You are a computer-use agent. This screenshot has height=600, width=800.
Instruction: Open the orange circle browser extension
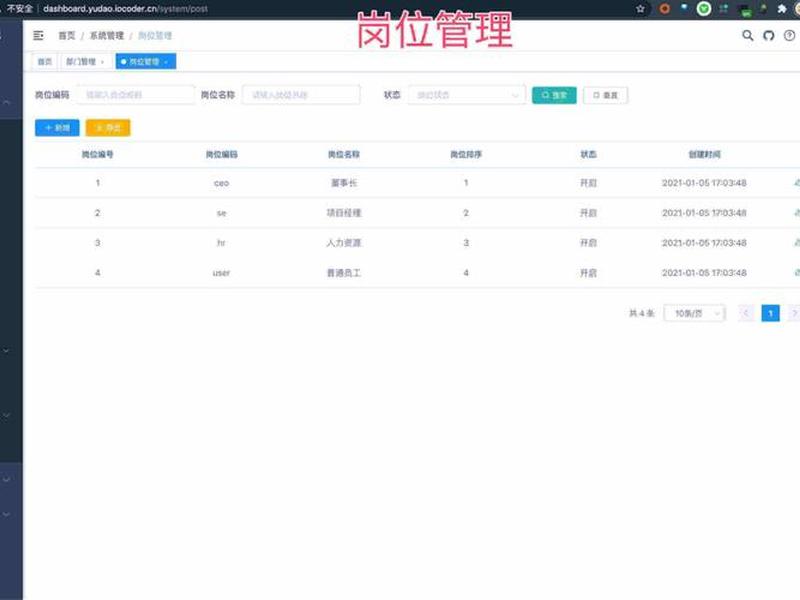(x=664, y=9)
